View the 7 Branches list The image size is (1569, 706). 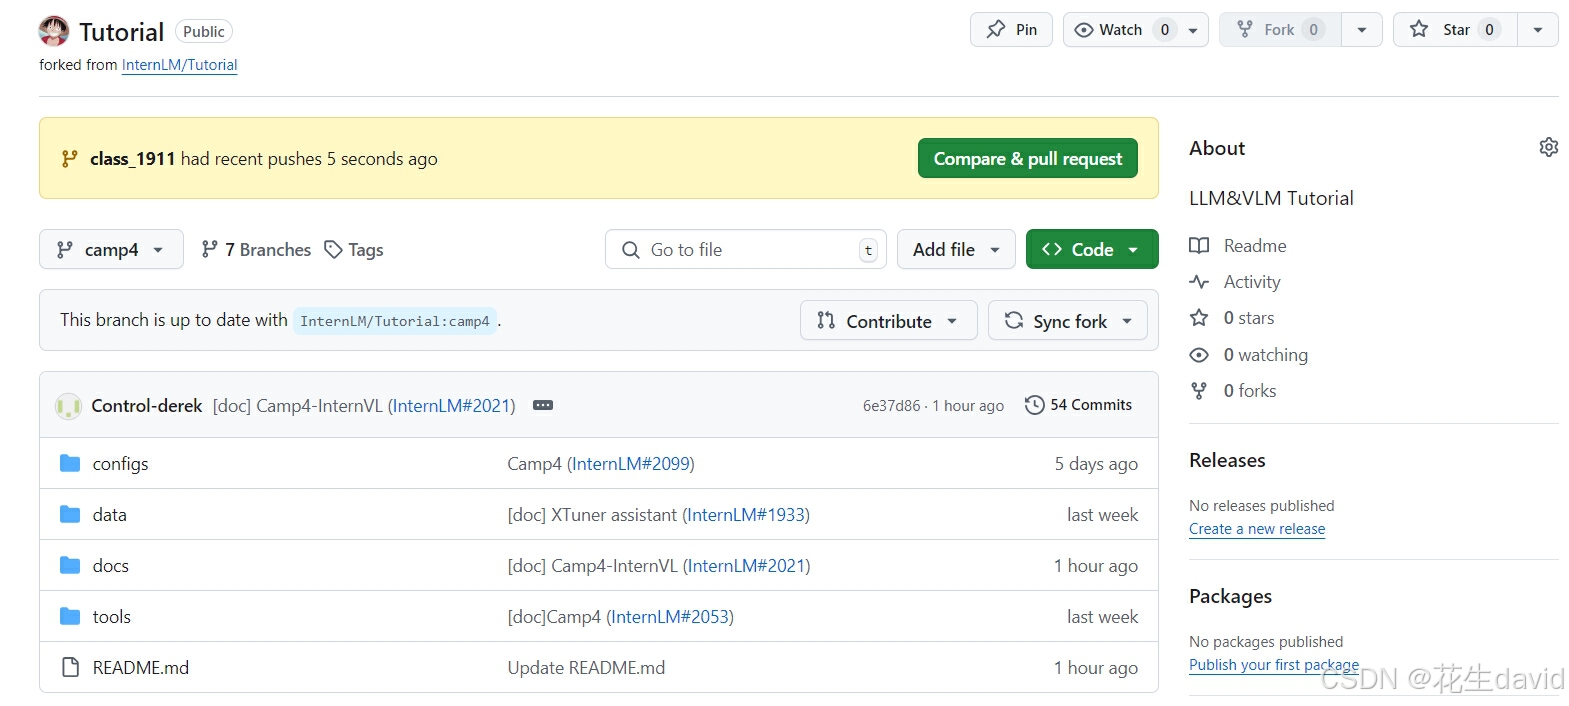point(256,250)
